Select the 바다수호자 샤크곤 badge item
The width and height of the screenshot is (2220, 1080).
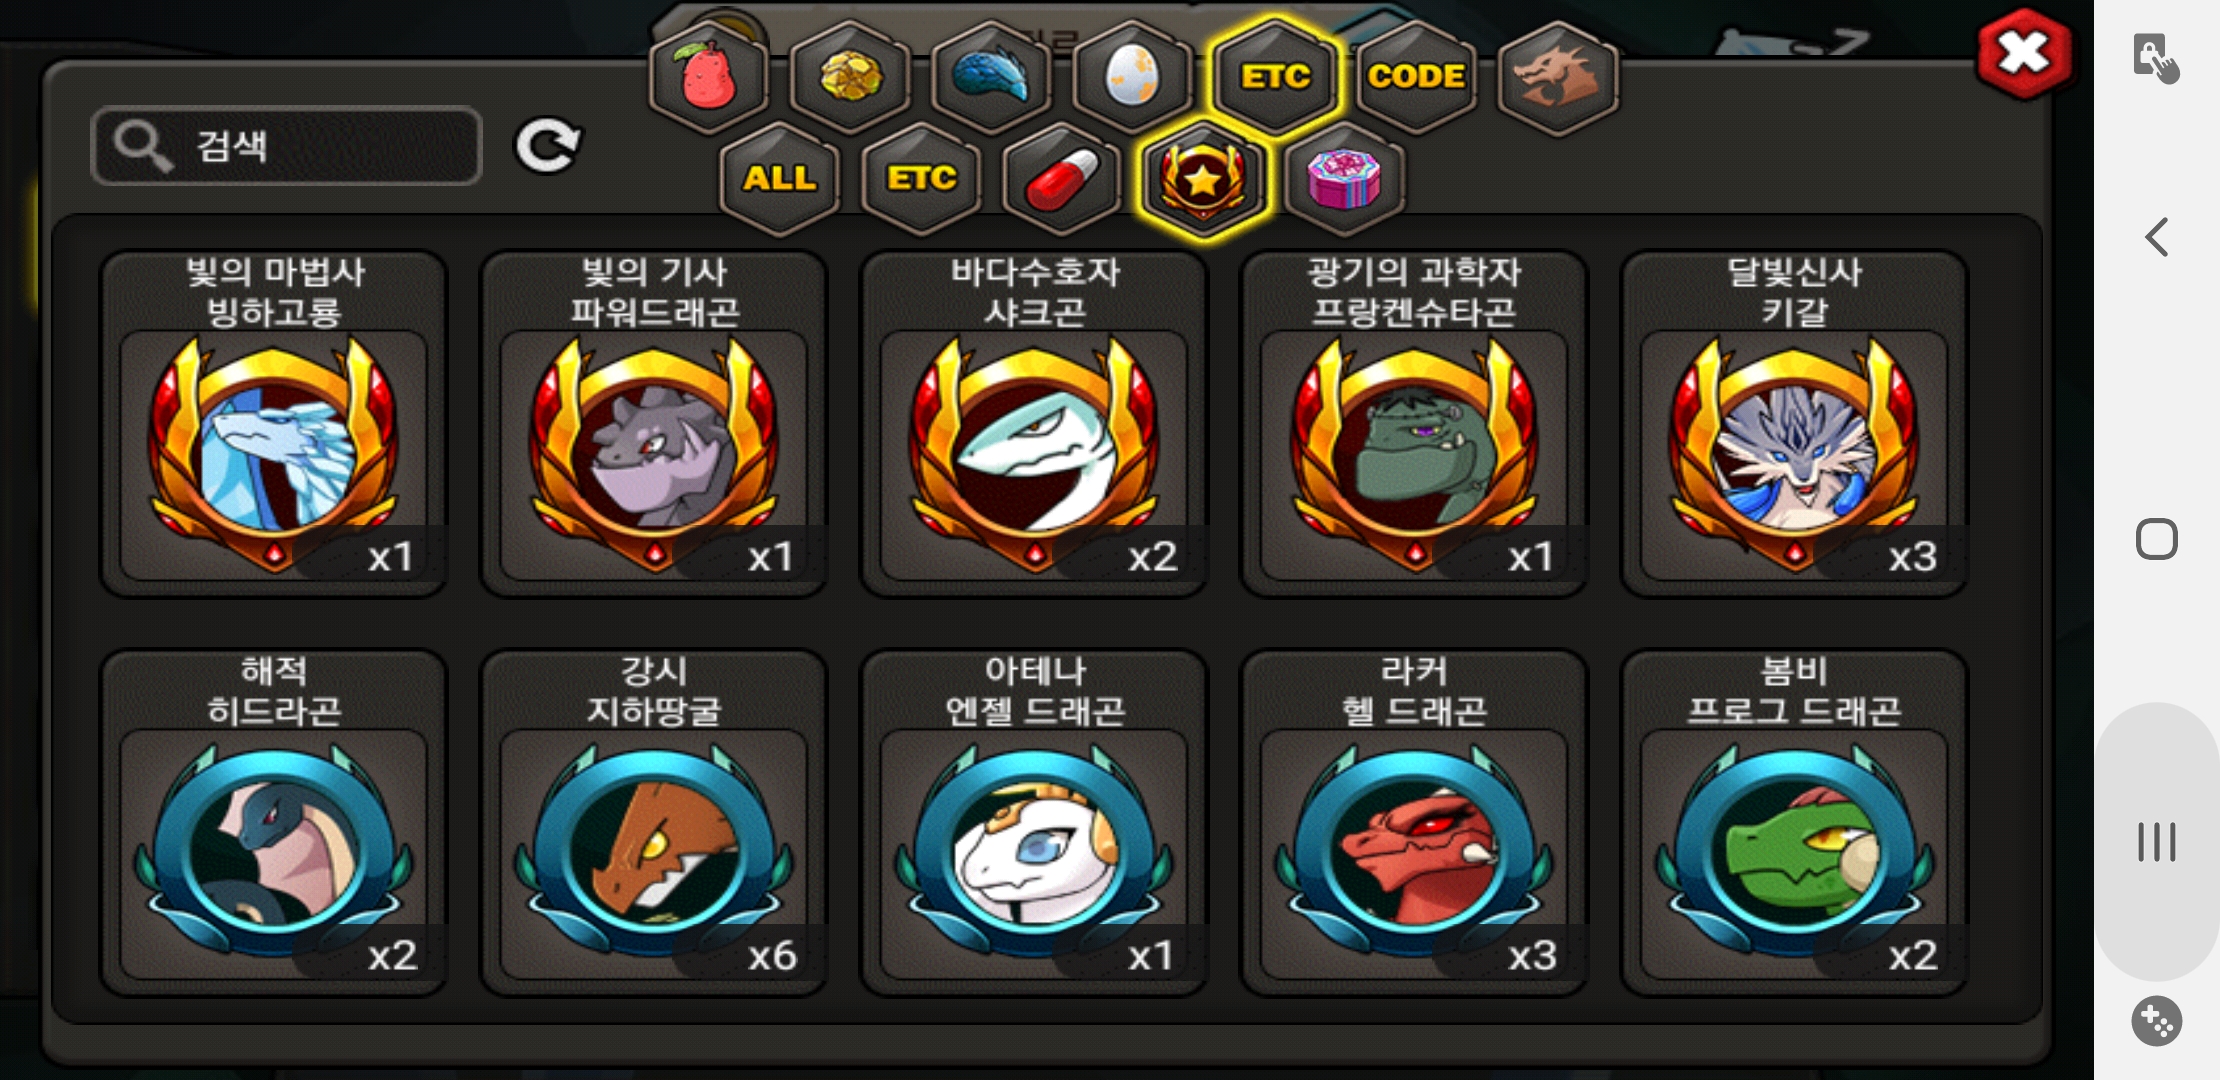pos(1034,423)
